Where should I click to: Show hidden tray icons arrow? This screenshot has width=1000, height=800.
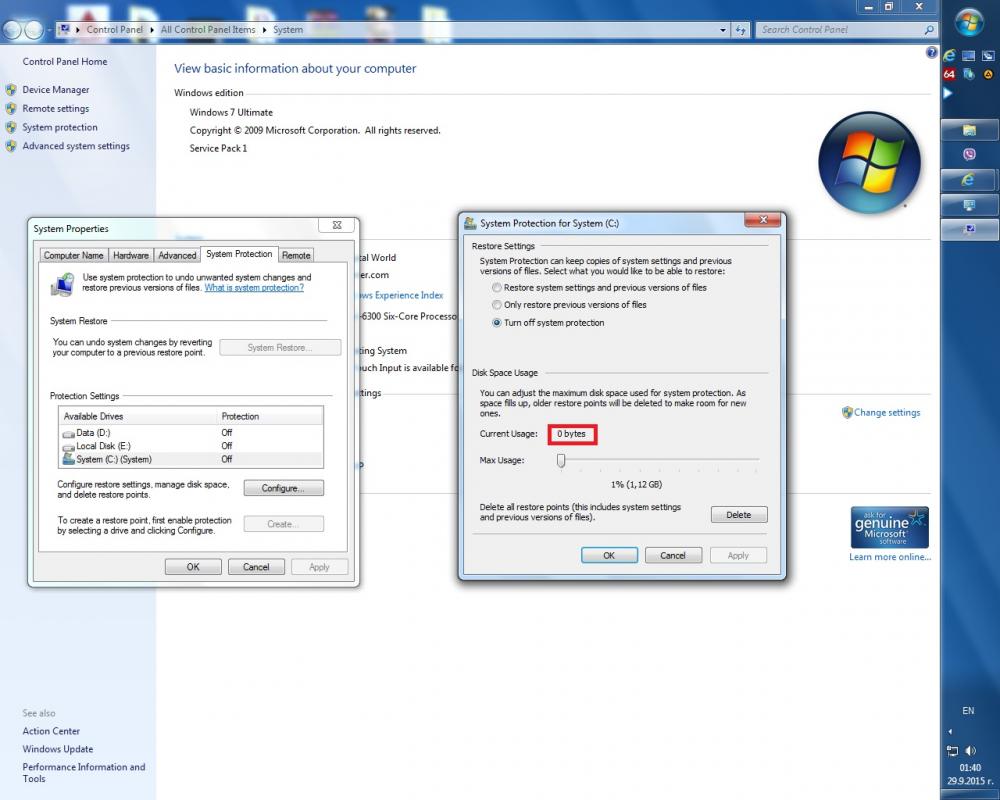950,731
